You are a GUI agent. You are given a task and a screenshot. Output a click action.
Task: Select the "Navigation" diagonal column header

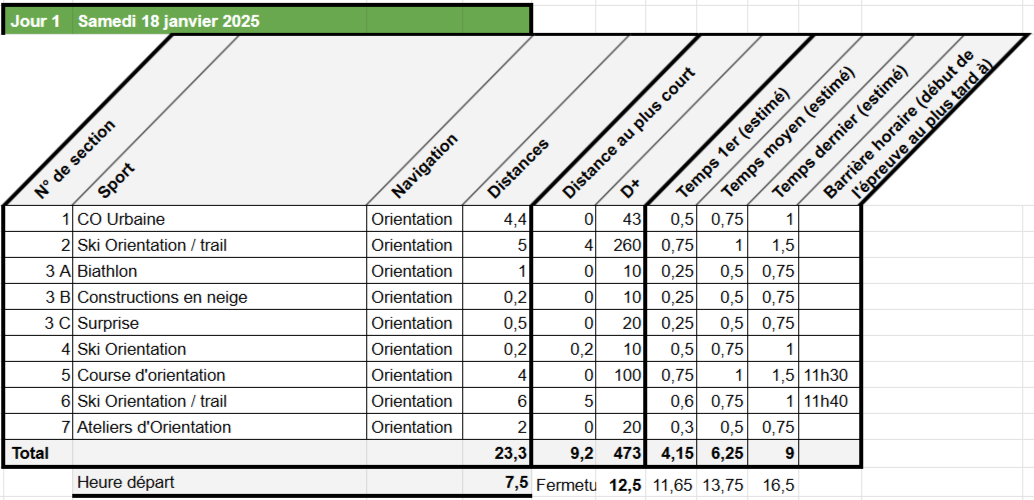pos(424,165)
